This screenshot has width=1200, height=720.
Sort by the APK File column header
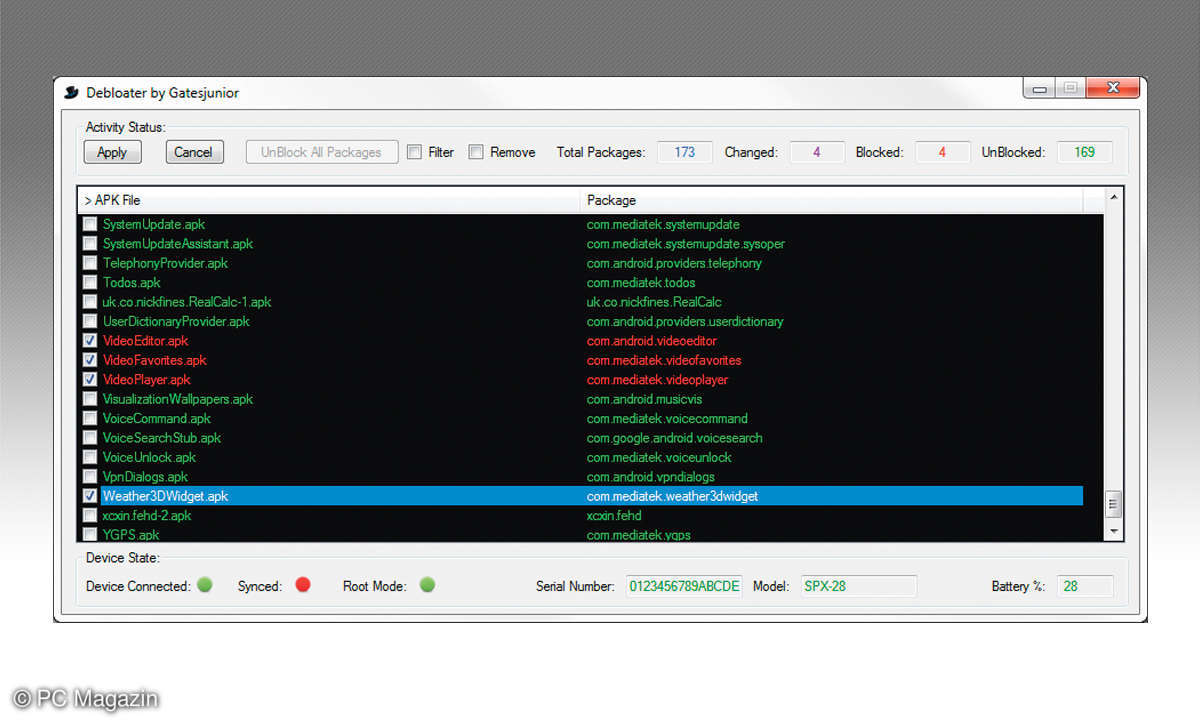coord(329,200)
